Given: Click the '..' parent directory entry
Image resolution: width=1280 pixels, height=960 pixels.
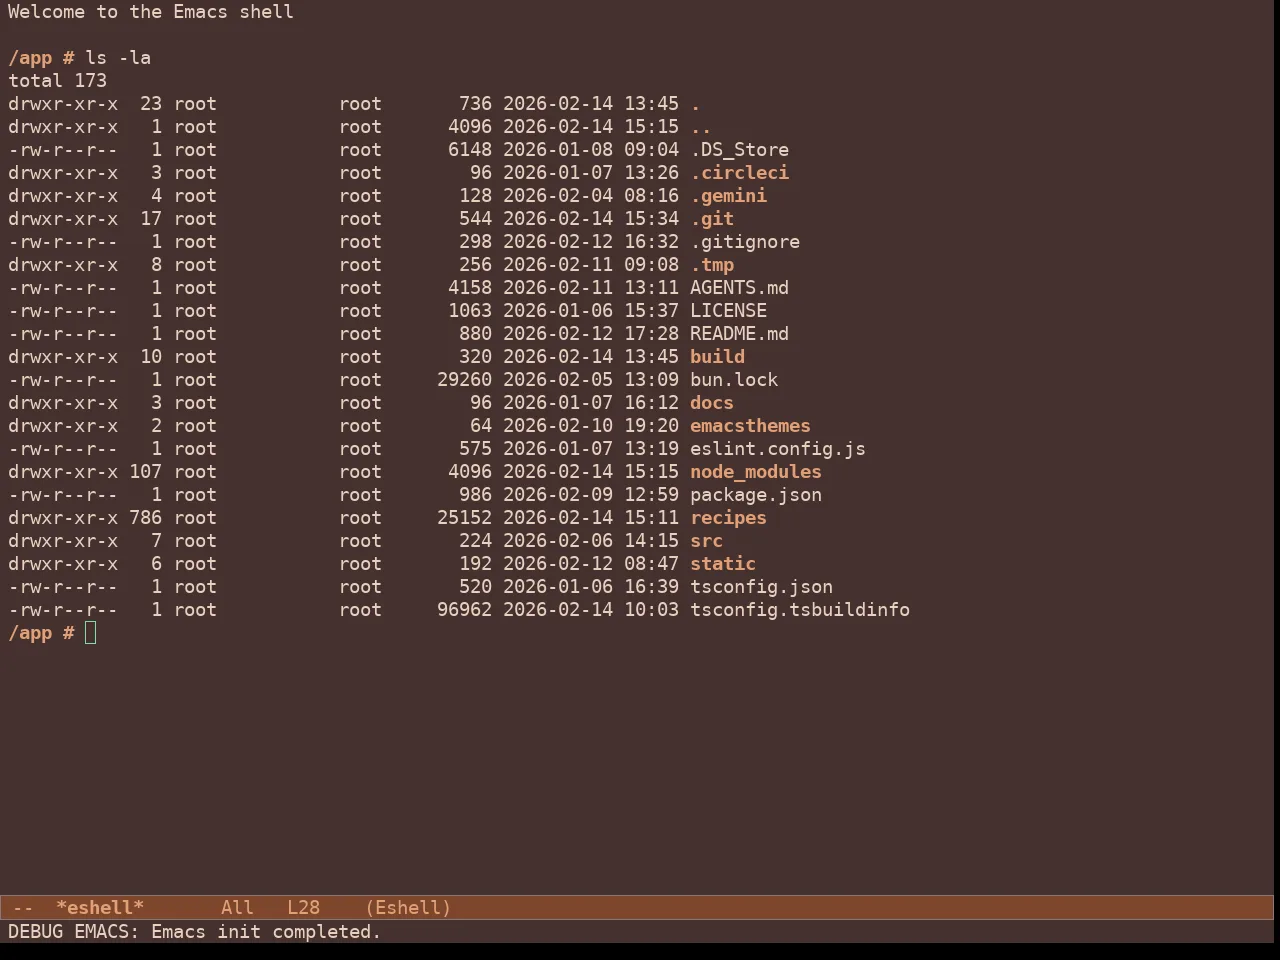Looking at the screenshot, I should [x=701, y=127].
